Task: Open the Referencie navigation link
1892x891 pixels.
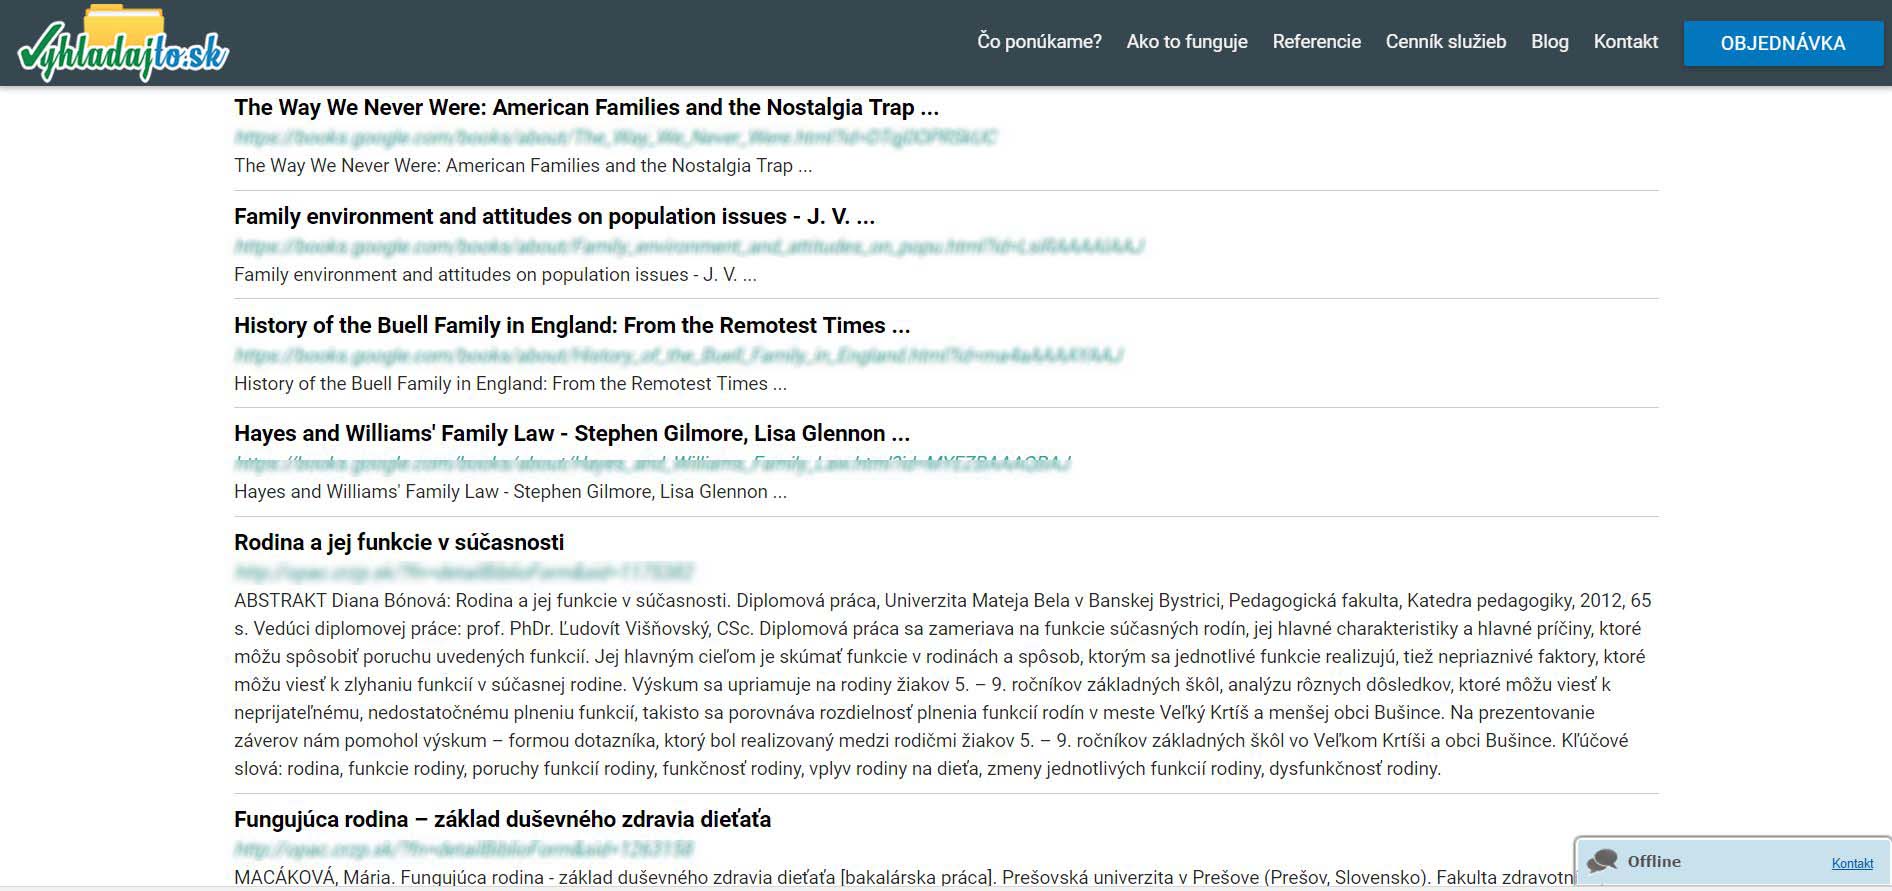Action: (x=1316, y=42)
